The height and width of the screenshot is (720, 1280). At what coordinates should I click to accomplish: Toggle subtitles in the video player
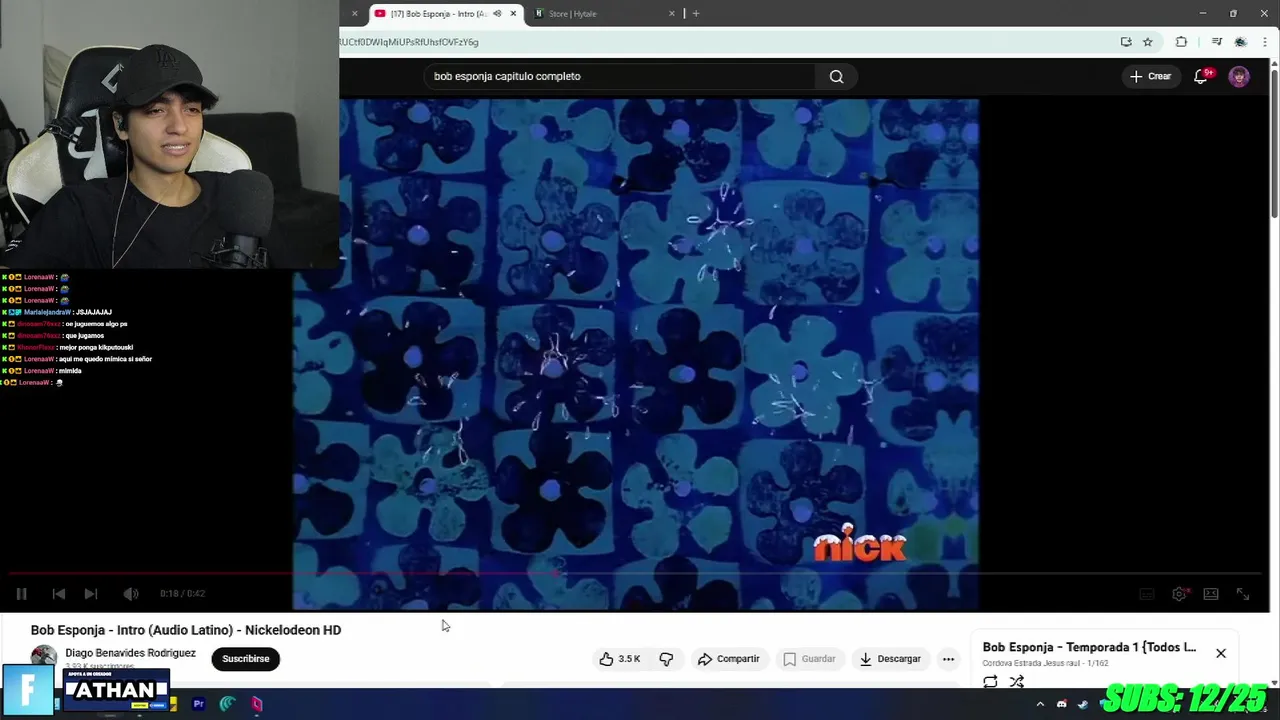[x=1147, y=594]
